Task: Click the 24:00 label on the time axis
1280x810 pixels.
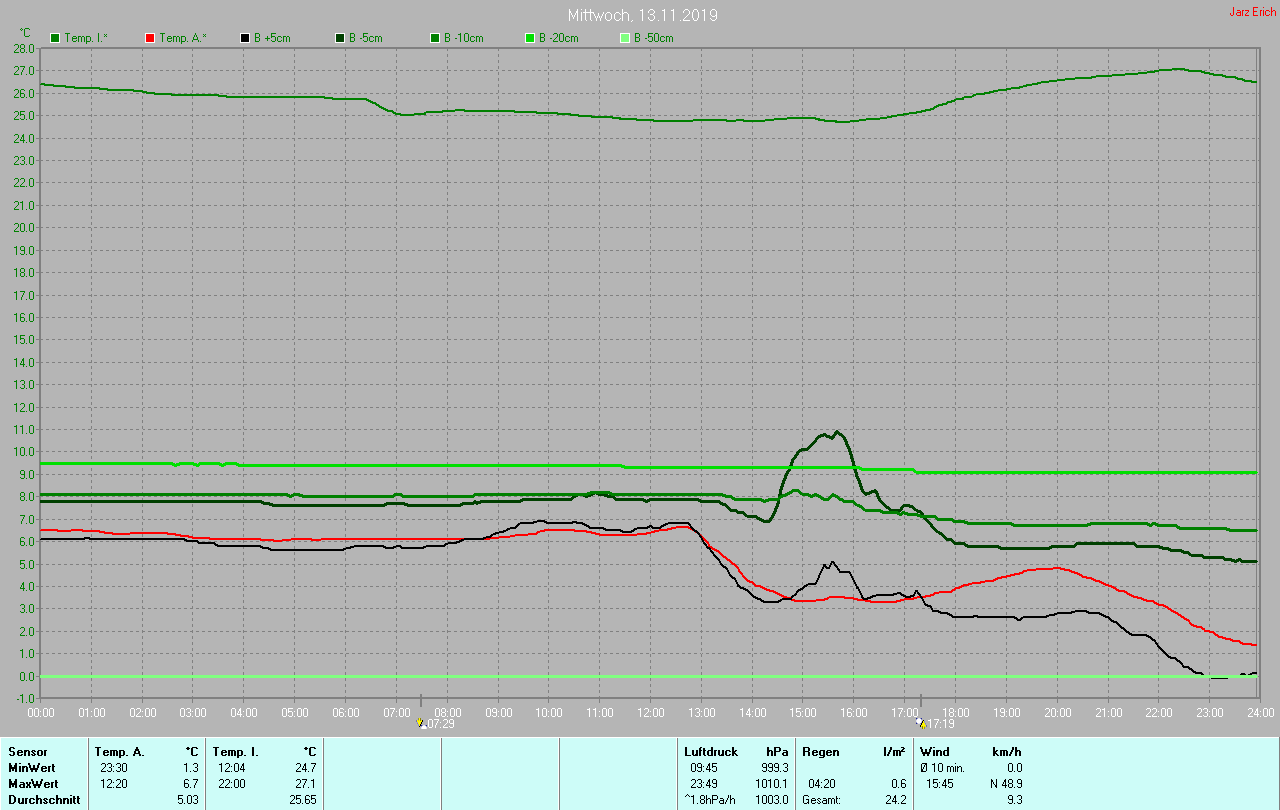Action: (1259, 713)
